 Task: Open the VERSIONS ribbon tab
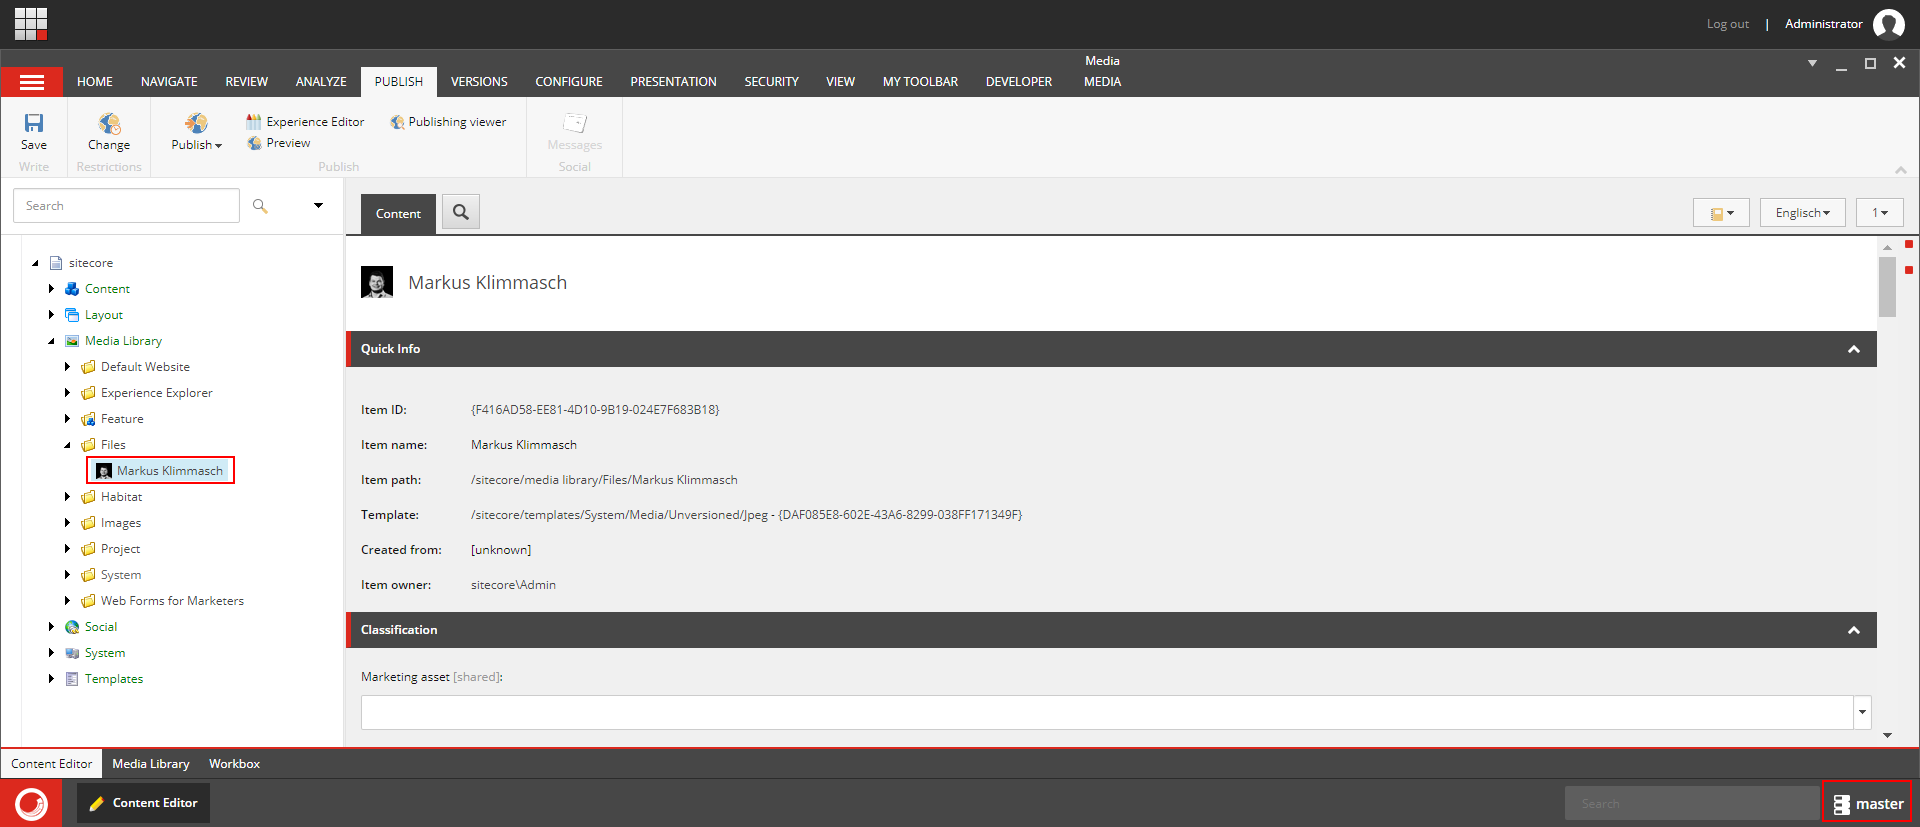tap(479, 82)
